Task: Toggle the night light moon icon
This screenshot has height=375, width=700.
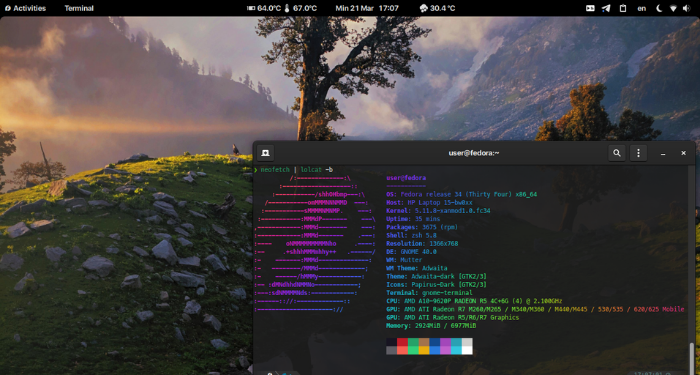Action: point(659,8)
